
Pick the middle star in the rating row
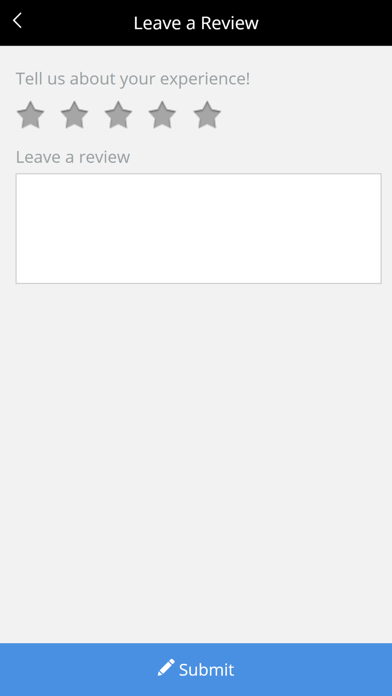[x=118, y=115]
